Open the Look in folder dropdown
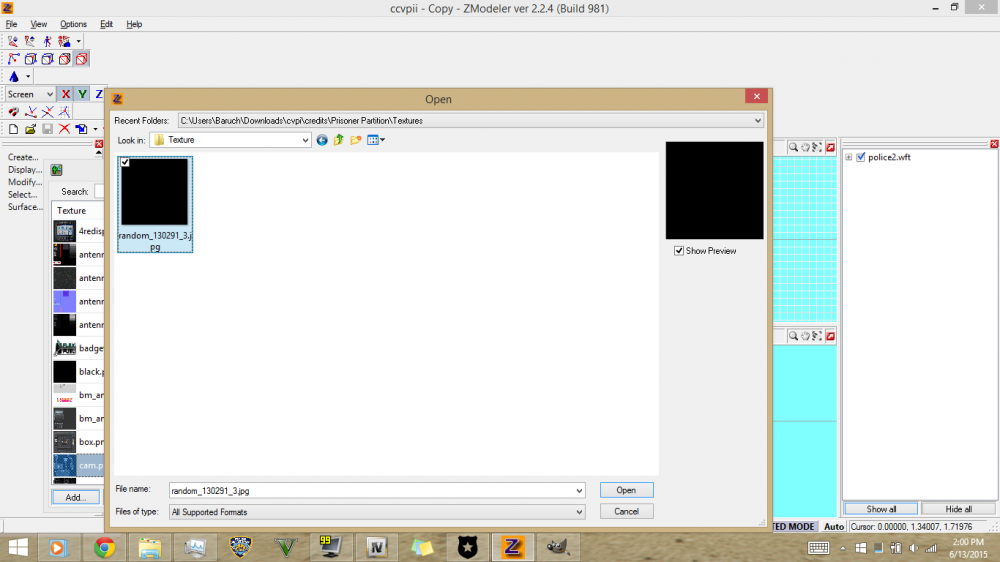This screenshot has width=1000, height=562. [305, 140]
